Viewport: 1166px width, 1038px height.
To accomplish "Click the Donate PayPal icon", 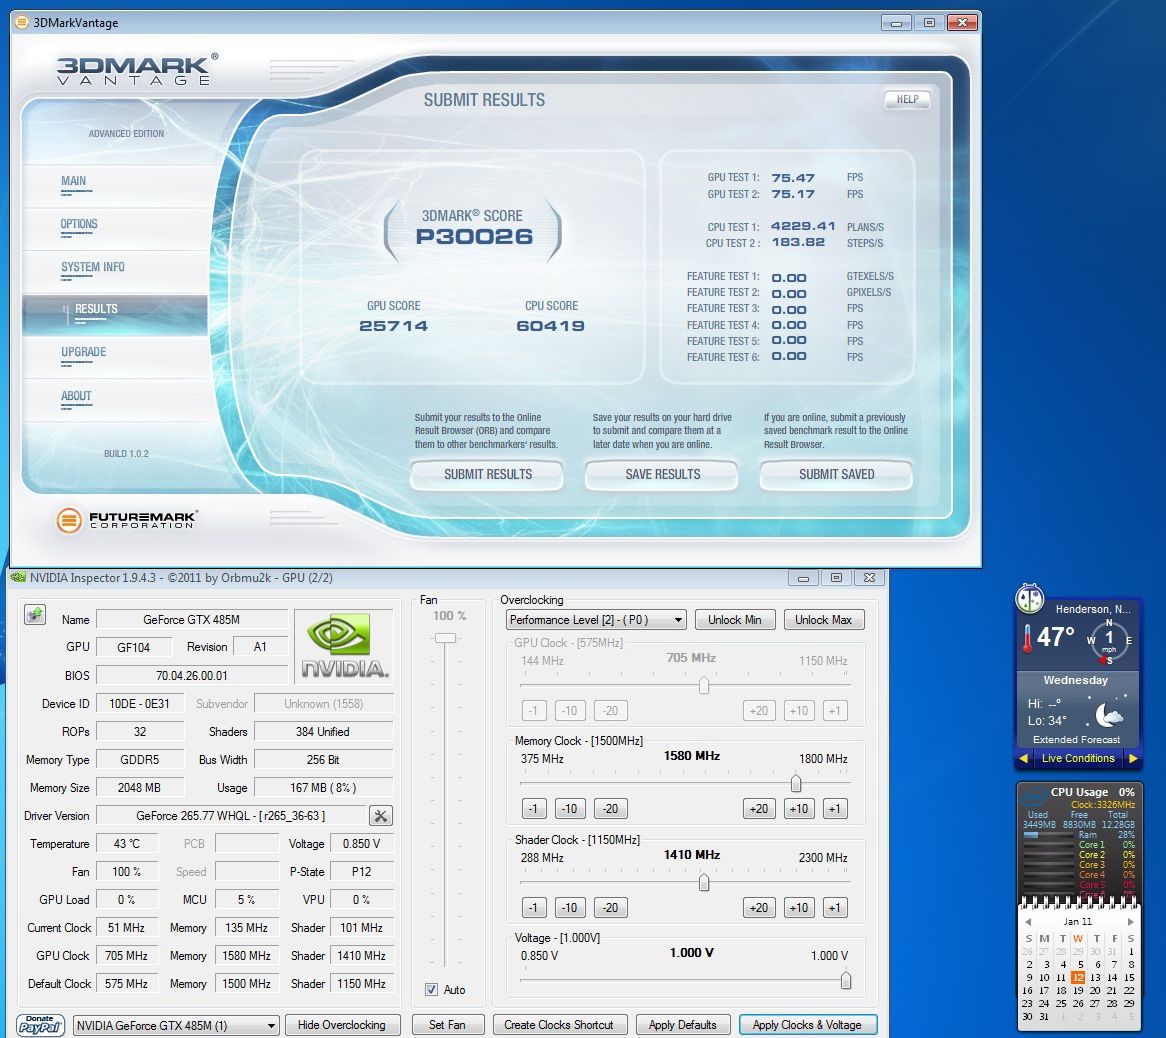I will 41,1024.
